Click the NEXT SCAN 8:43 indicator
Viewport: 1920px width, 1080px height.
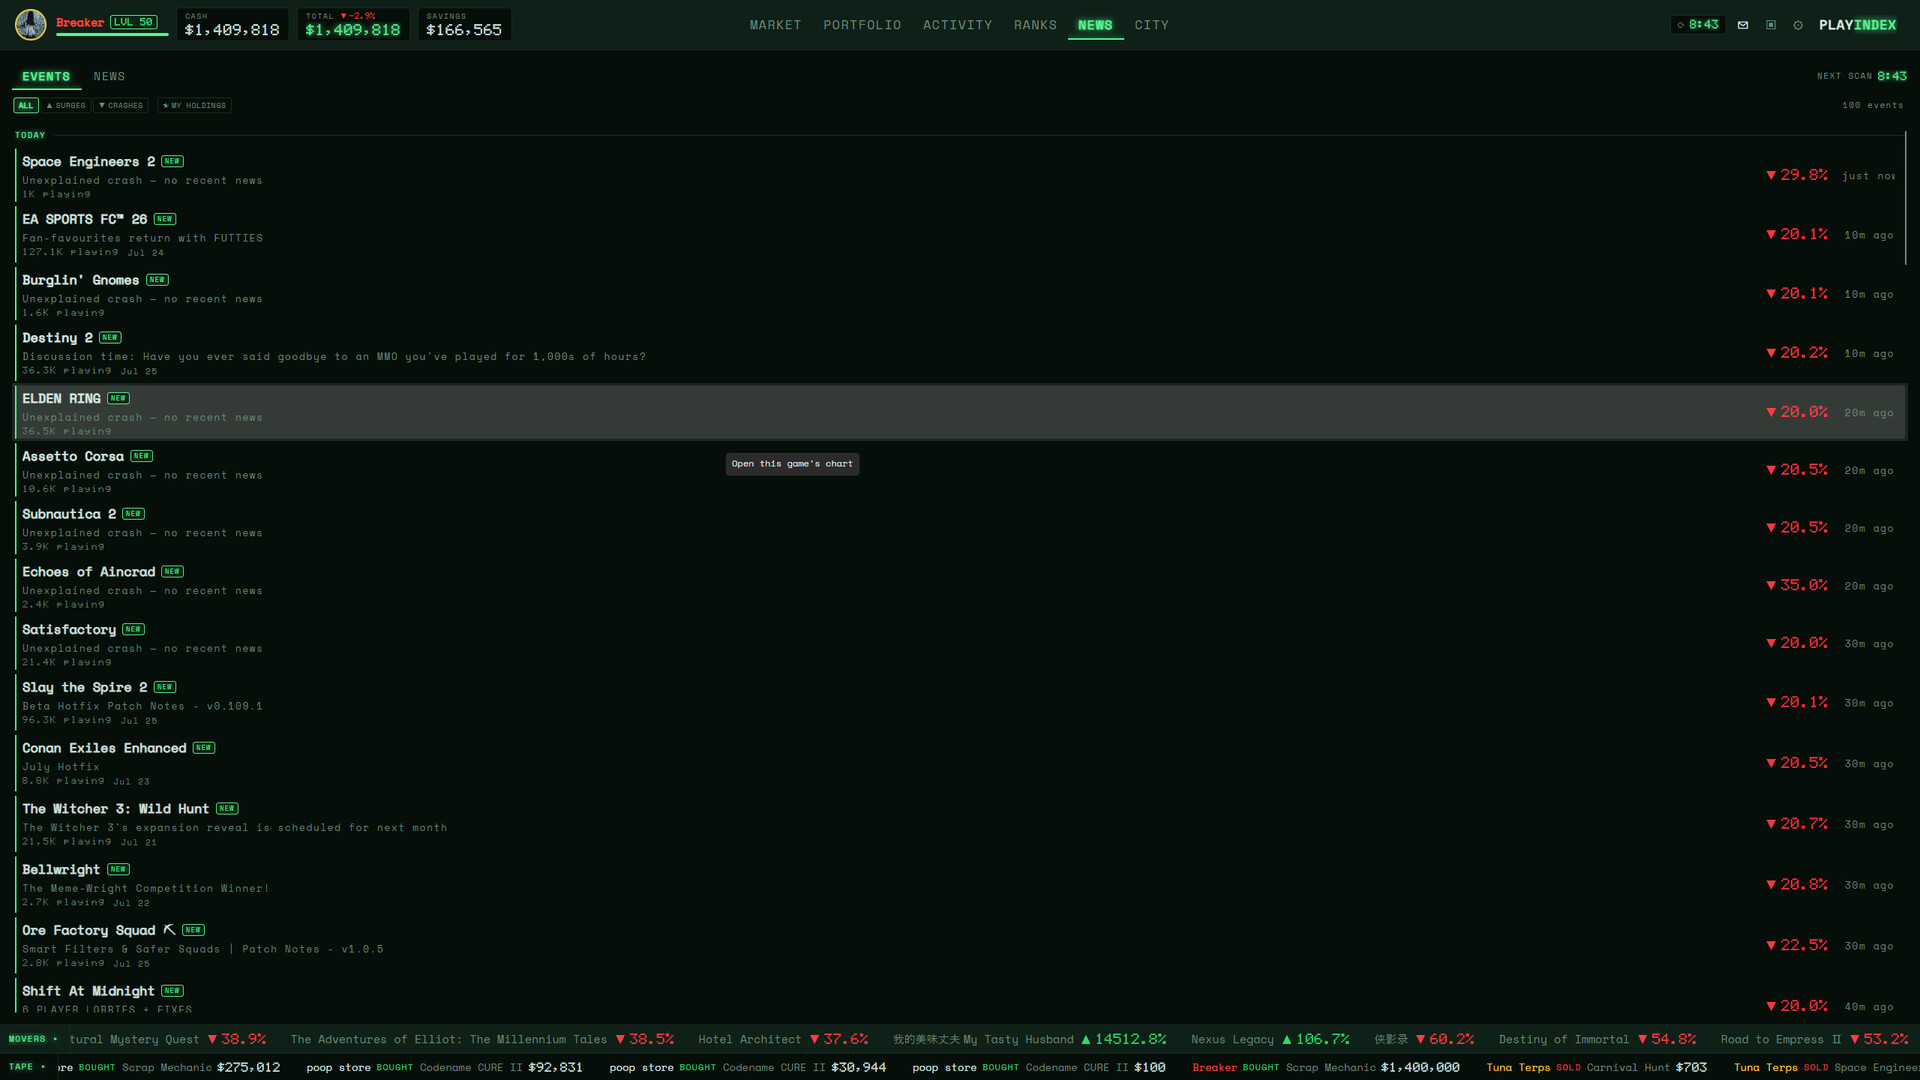pos(1861,76)
